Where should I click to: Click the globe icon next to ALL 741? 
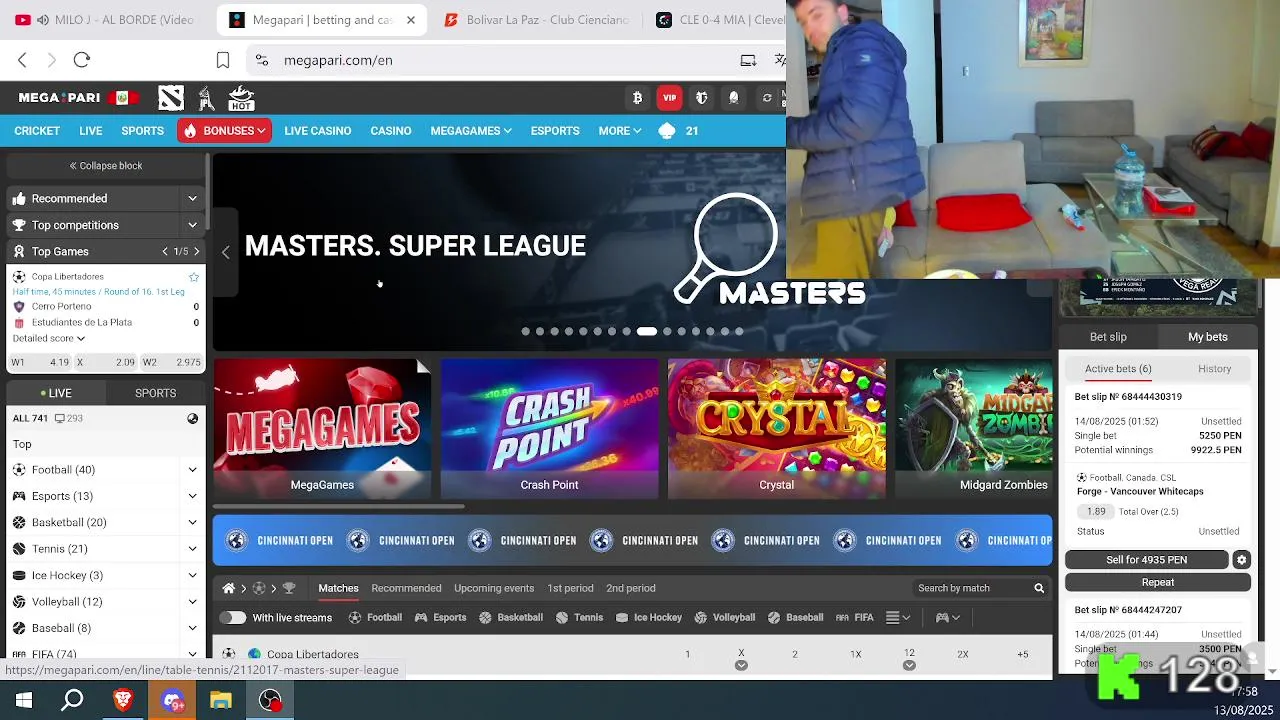coord(193,419)
